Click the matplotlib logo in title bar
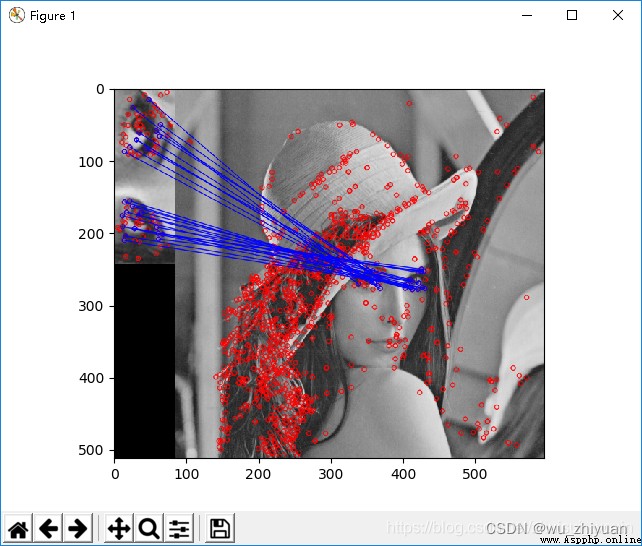The width and height of the screenshot is (642, 546). point(16,16)
